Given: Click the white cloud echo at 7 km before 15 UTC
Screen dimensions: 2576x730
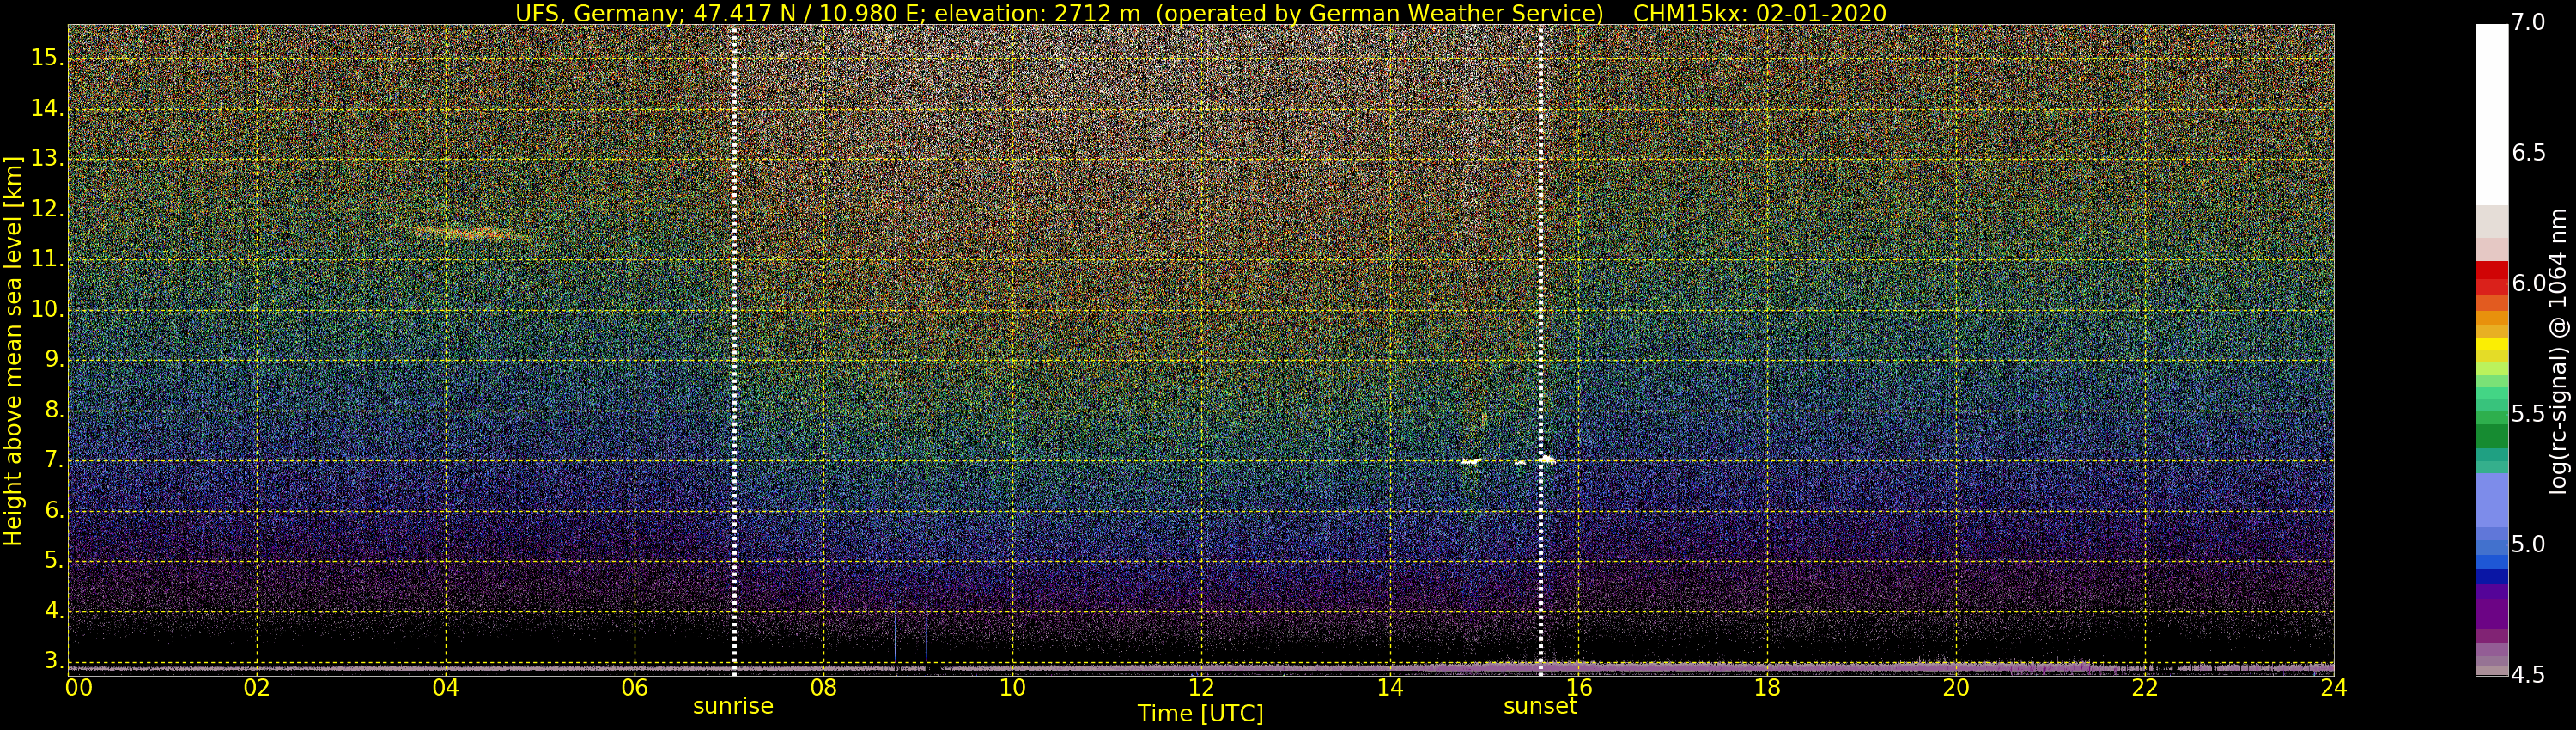Looking at the screenshot, I should pos(1471,461).
